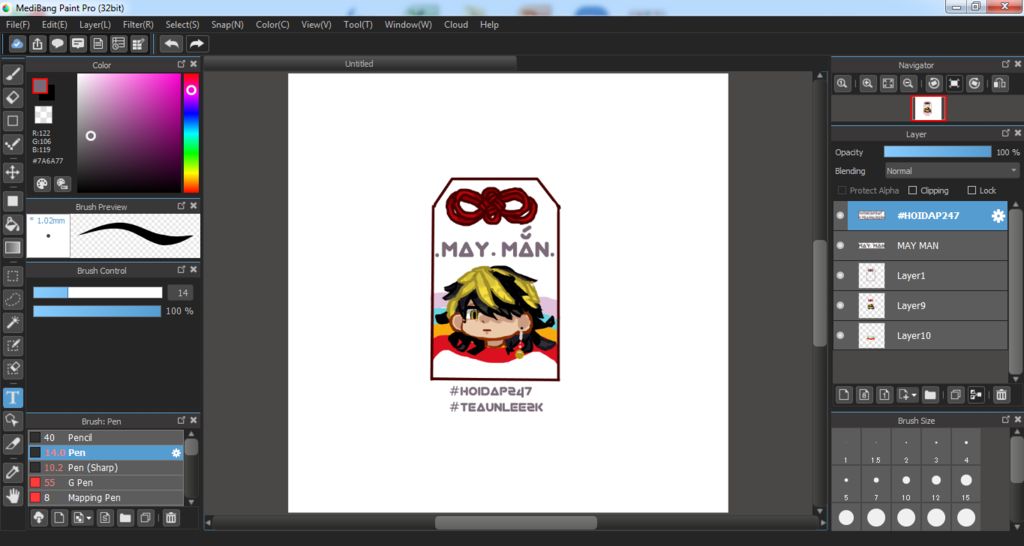Select the Rectangle Select tool
Viewport: 1024px width, 546px height.
(12, 276)
